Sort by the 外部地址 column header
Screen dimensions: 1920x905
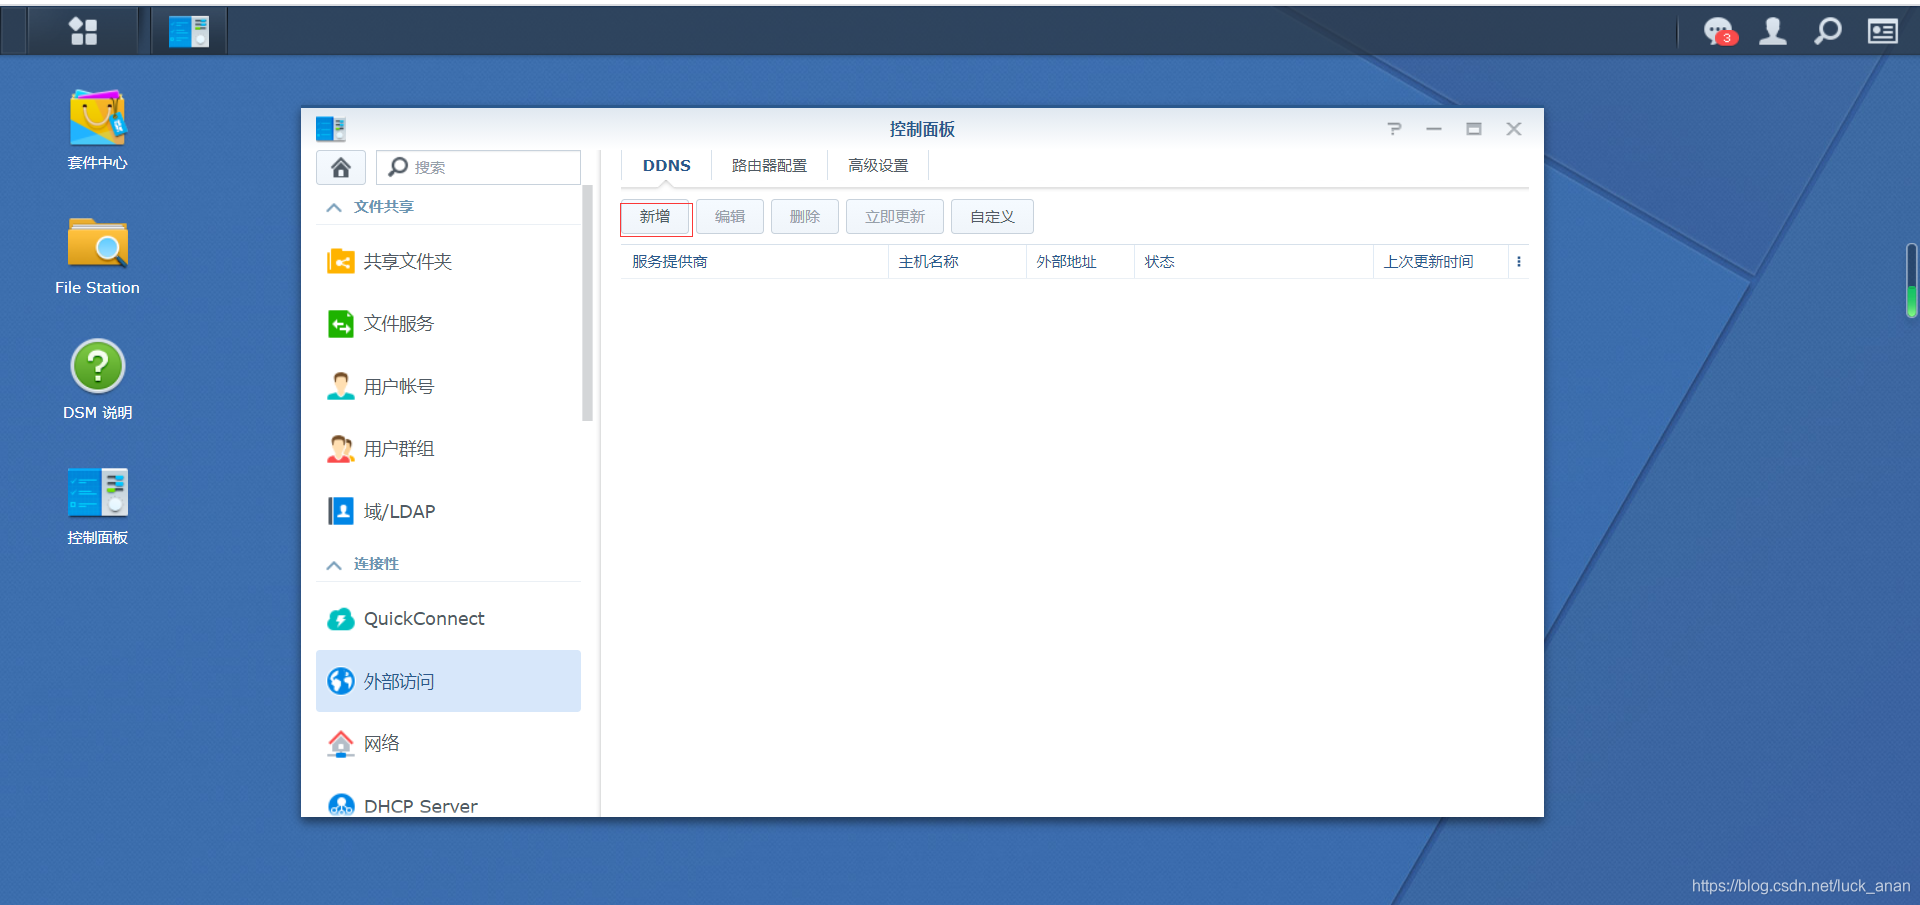pyautogui.click(x=1080, y=262)
